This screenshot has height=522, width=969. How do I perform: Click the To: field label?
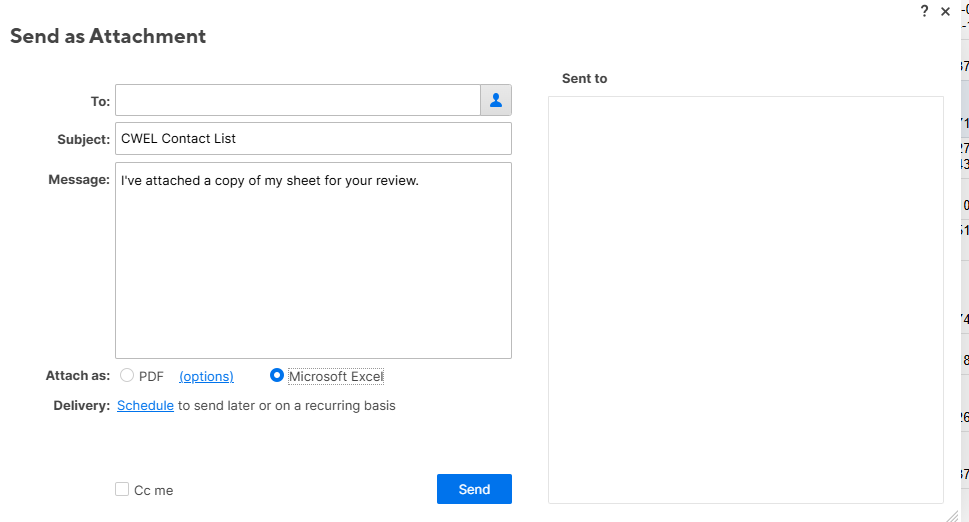pyautogui.click(x=100, y=101)
